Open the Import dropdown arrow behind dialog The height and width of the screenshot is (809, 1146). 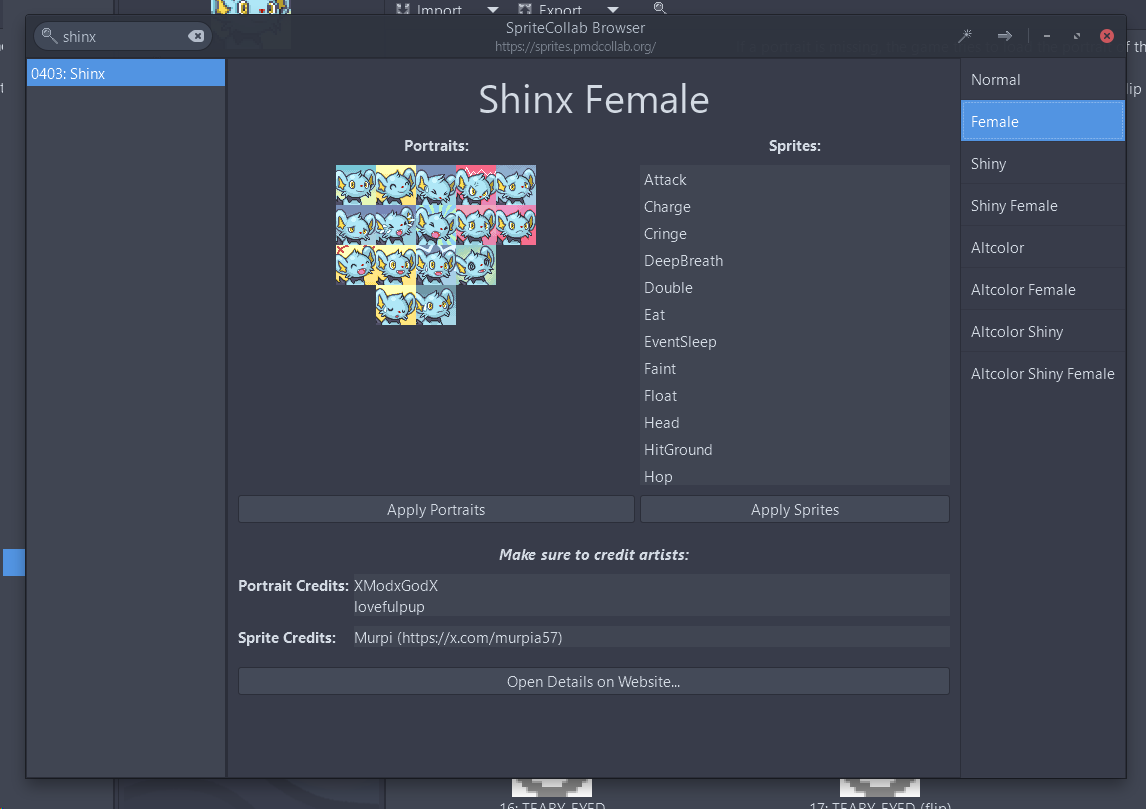coord(492,10)
